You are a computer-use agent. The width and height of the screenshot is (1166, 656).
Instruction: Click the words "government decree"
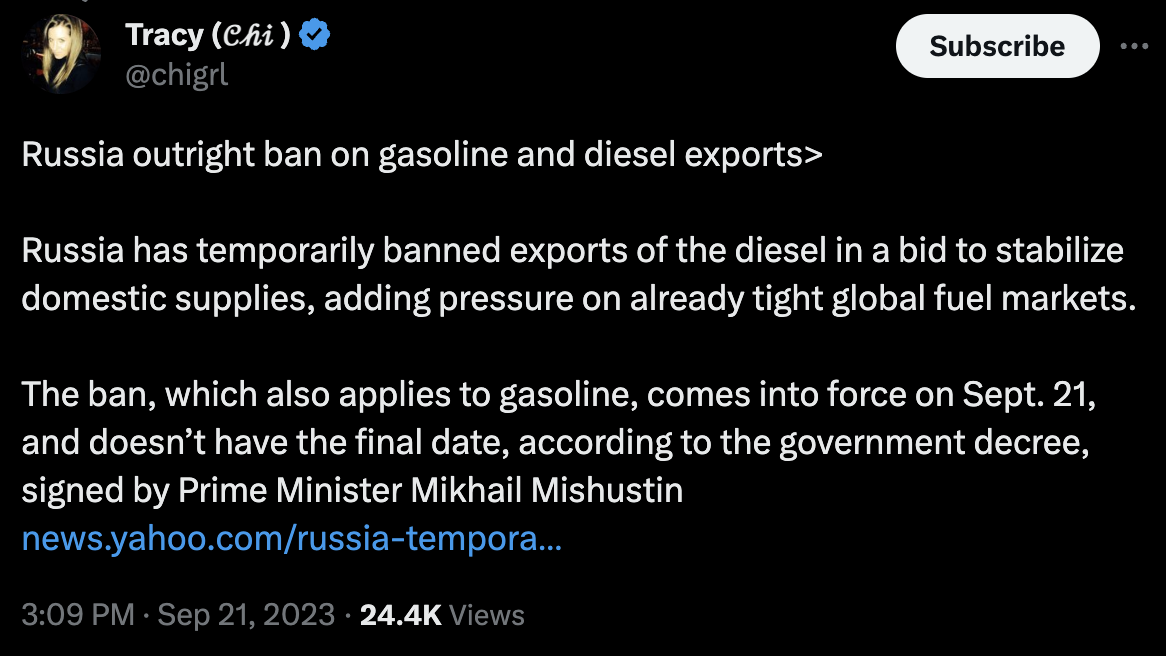(931, 443)
